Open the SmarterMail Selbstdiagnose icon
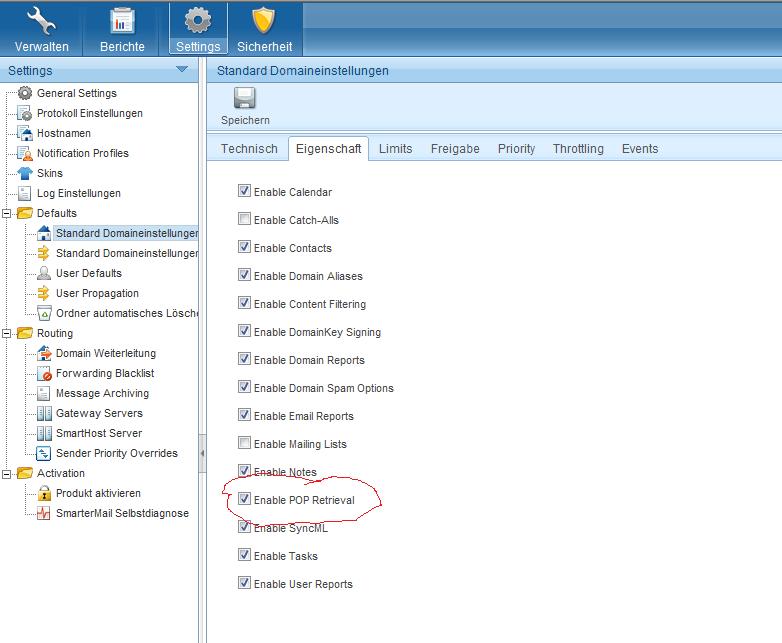 point(44,513)
